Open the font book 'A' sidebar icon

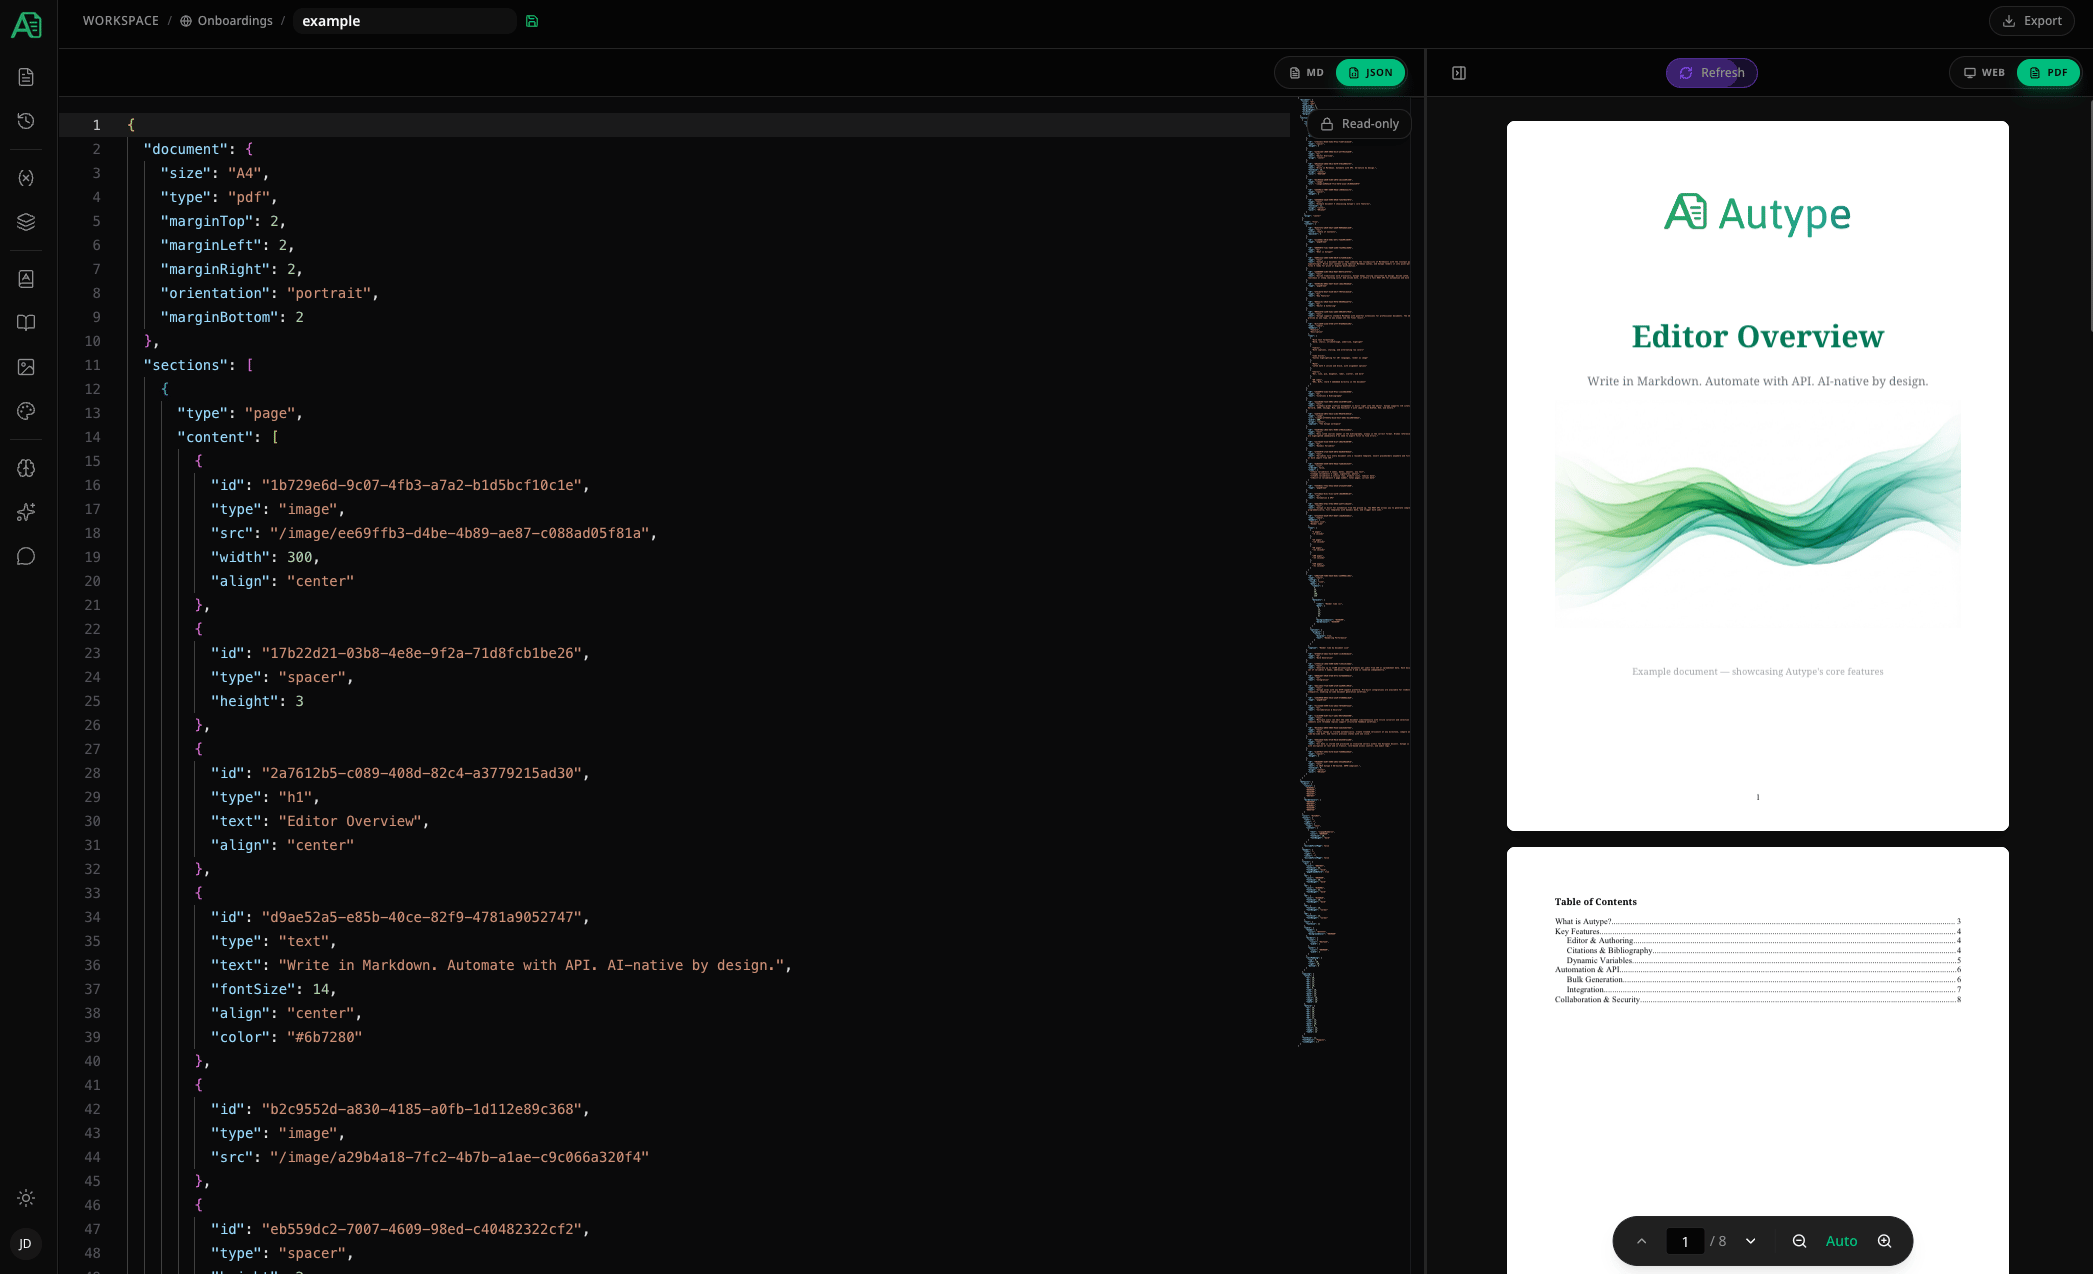27,279
